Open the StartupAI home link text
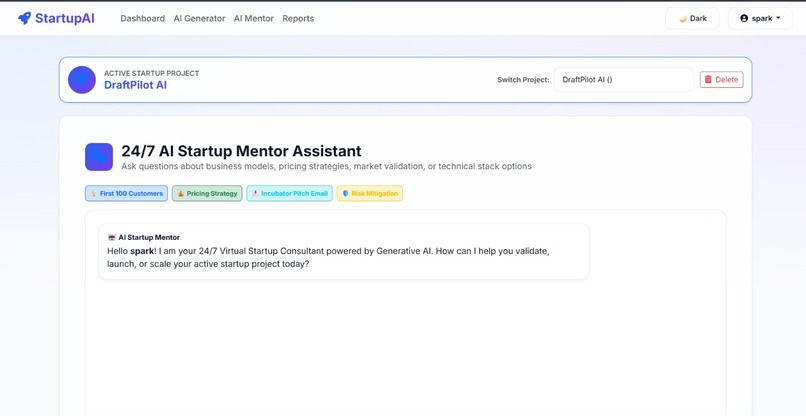The height and width of the screenshot is (416, 806). [x=65, y=19]
